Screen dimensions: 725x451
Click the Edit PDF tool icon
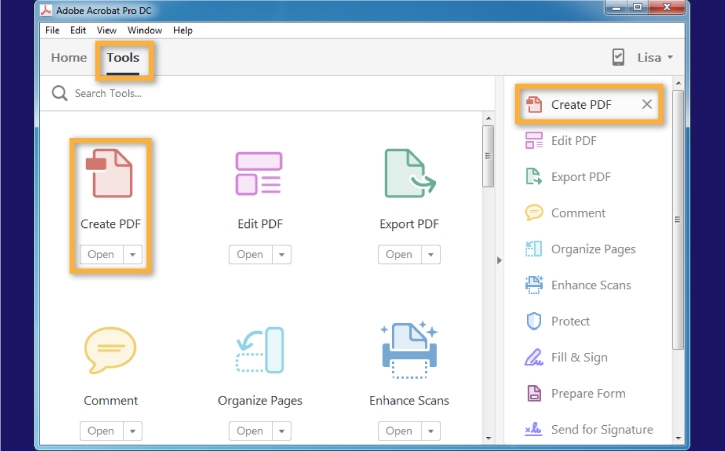pyautogui.click(x=259, y=173)
